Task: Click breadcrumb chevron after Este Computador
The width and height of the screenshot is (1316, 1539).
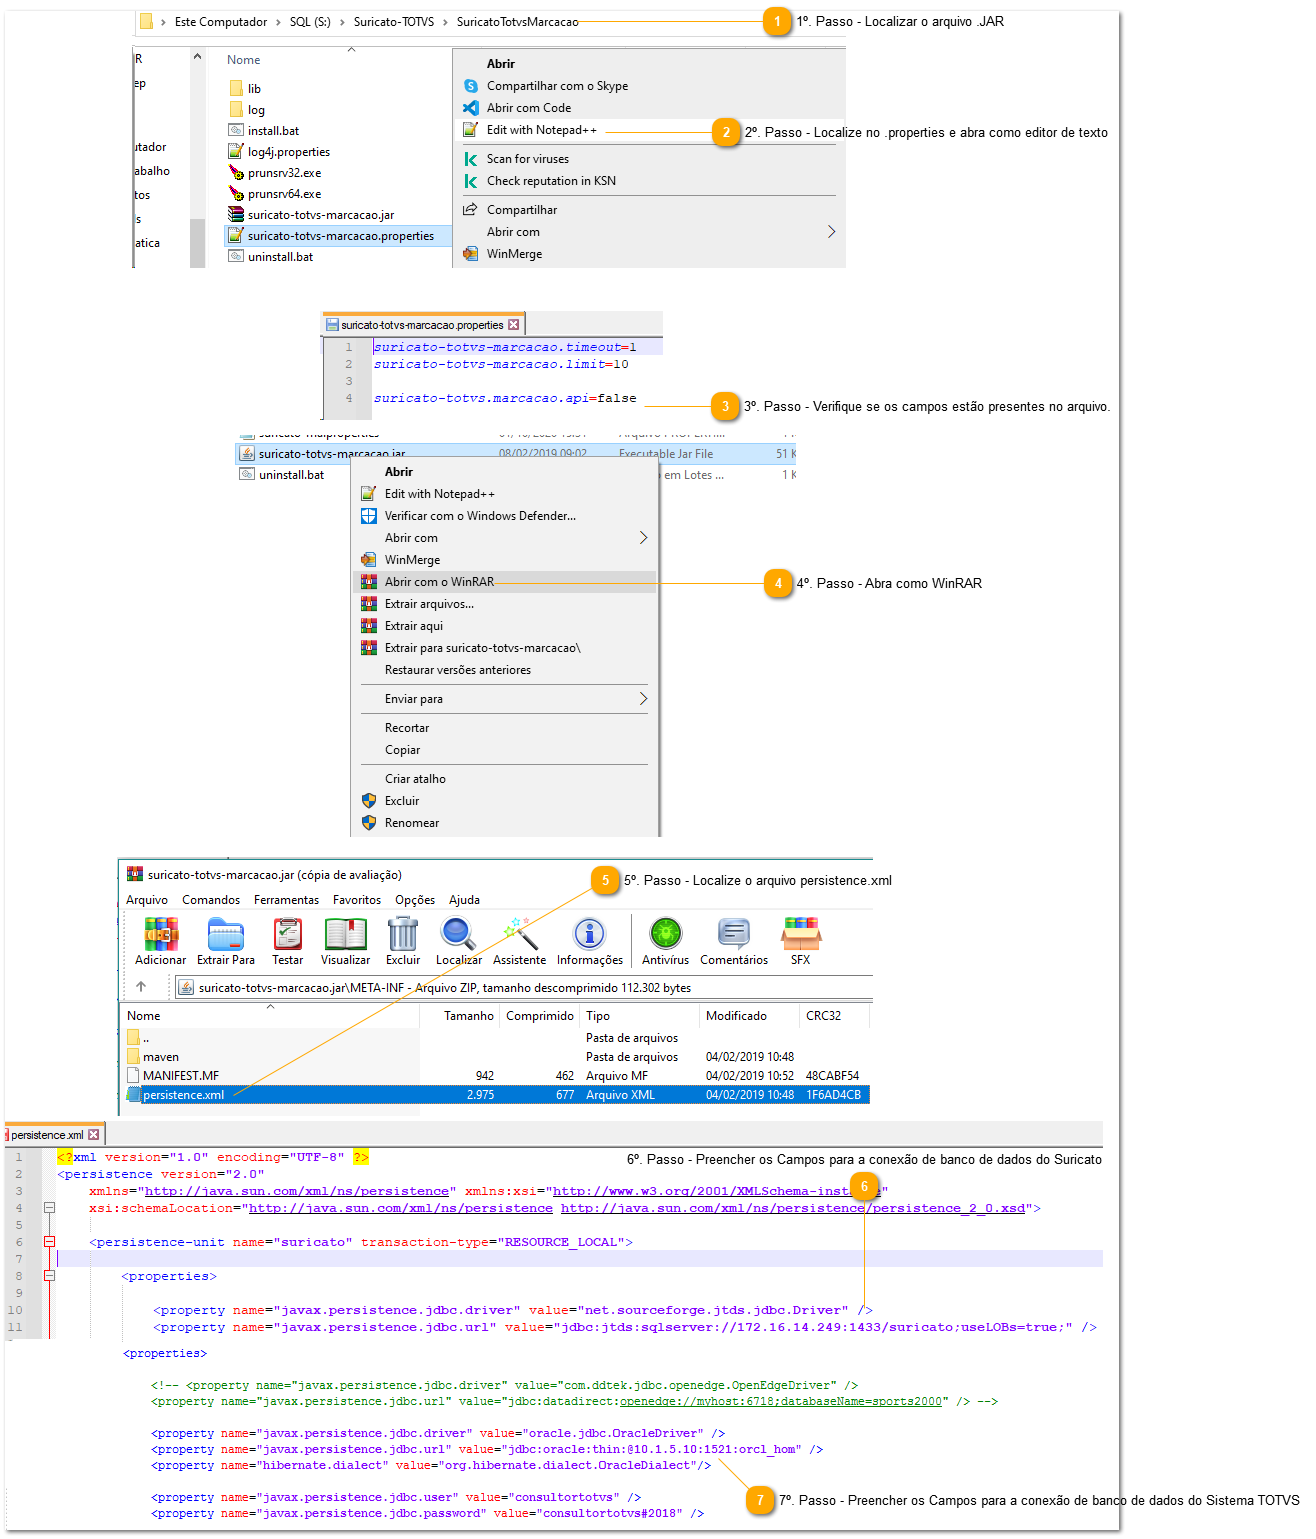Action: pos(279,22)
